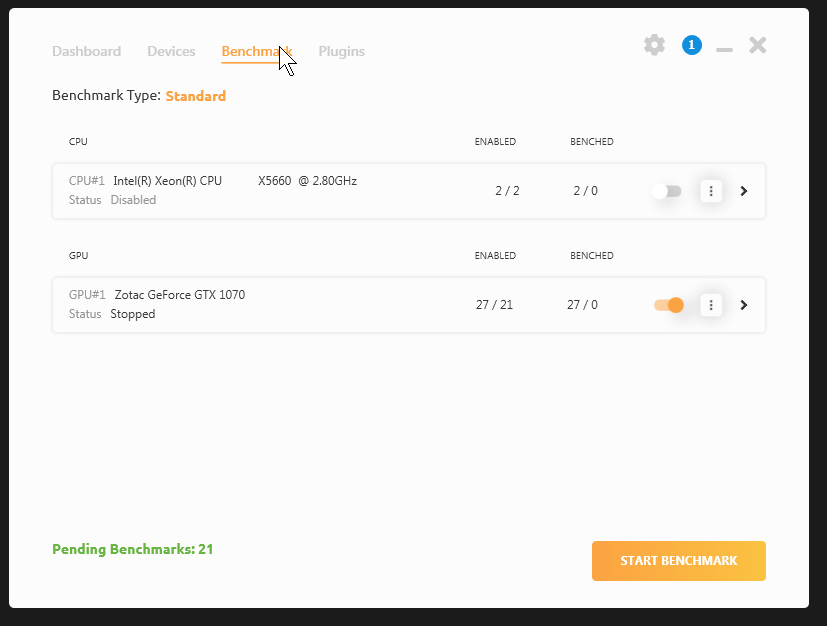Expand CPU#1 details with the chevron
827x626 pixels.
tap(743, 191)
